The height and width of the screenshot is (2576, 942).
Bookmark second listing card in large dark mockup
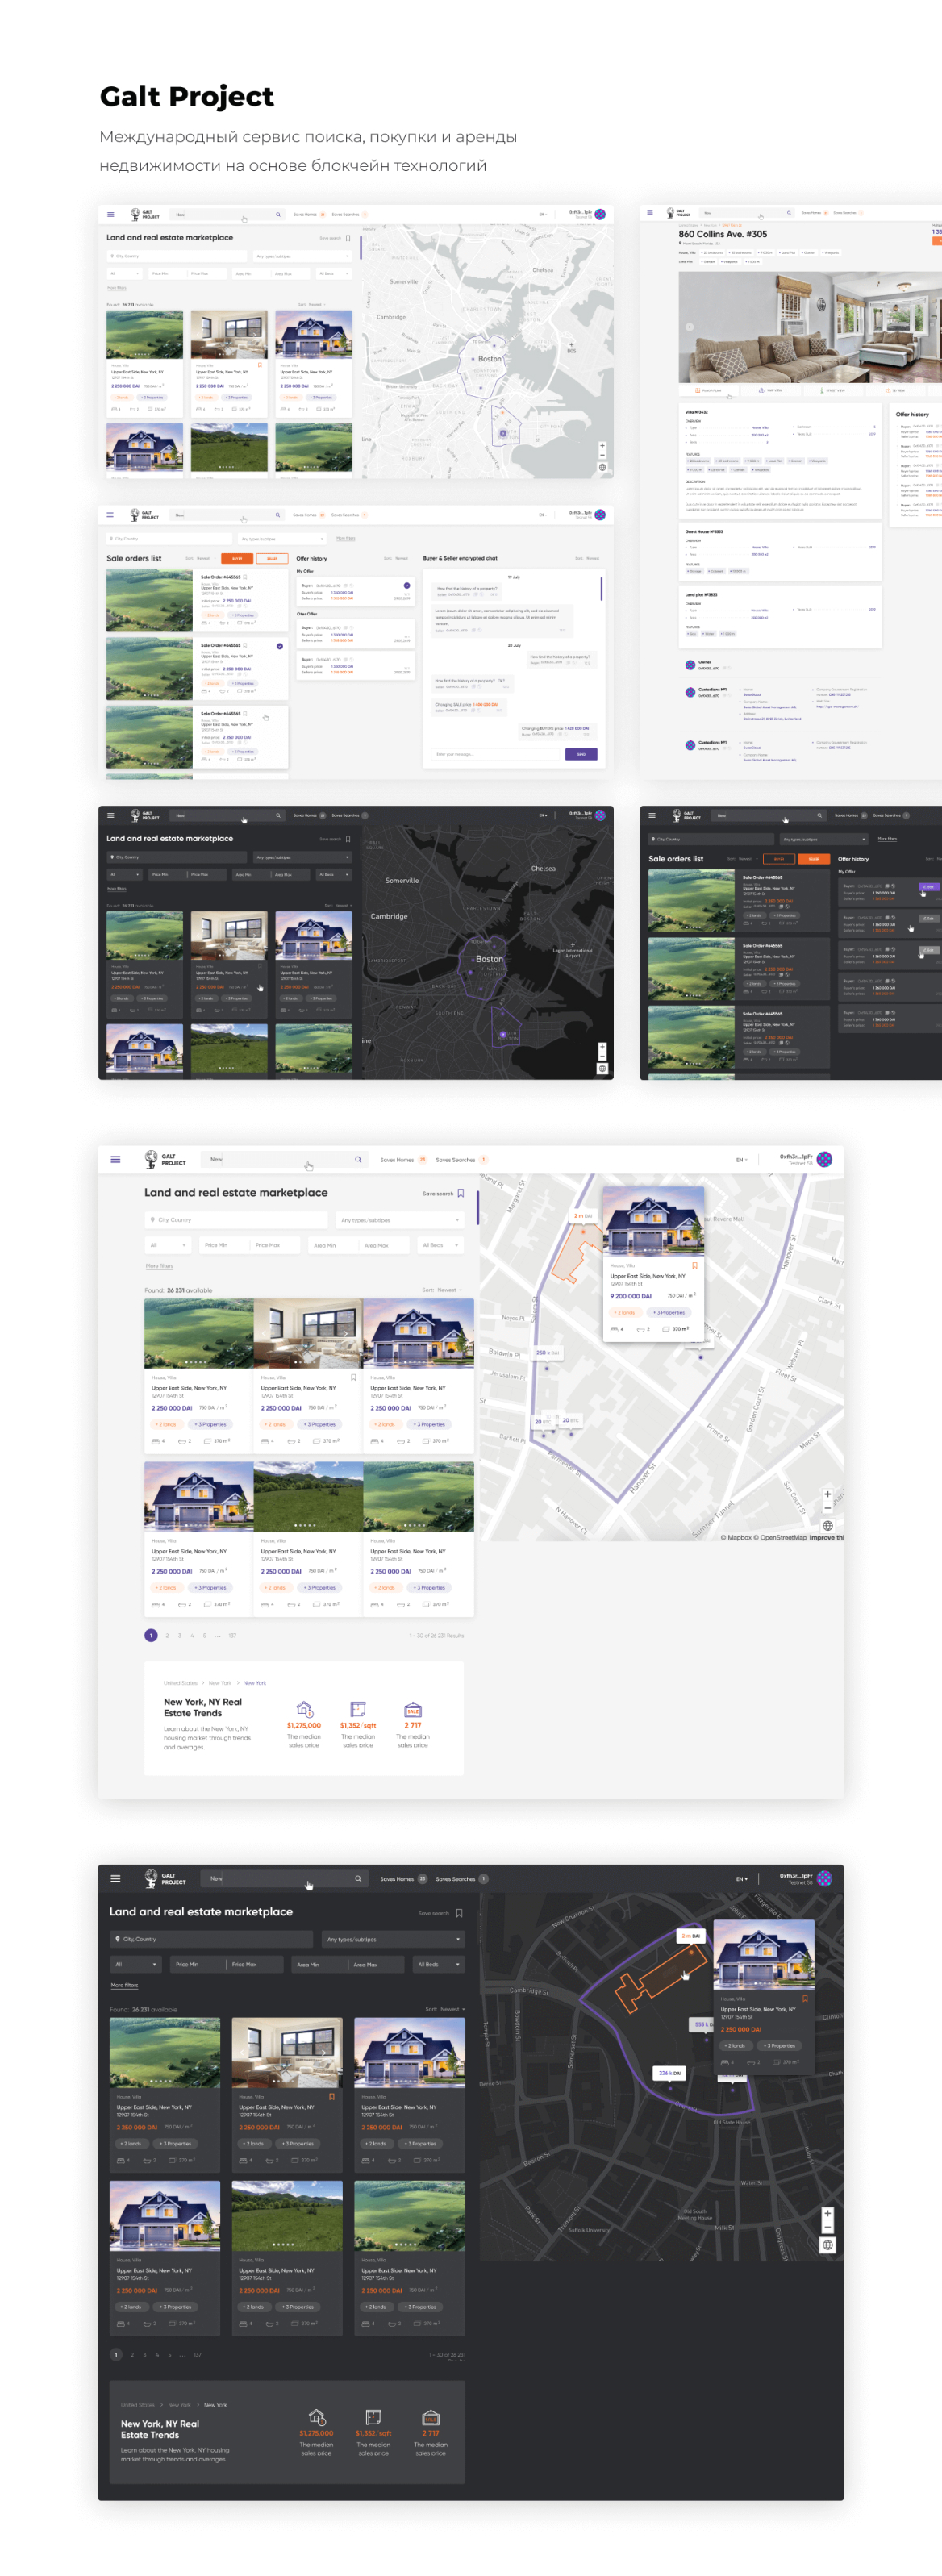(332, 2097)
